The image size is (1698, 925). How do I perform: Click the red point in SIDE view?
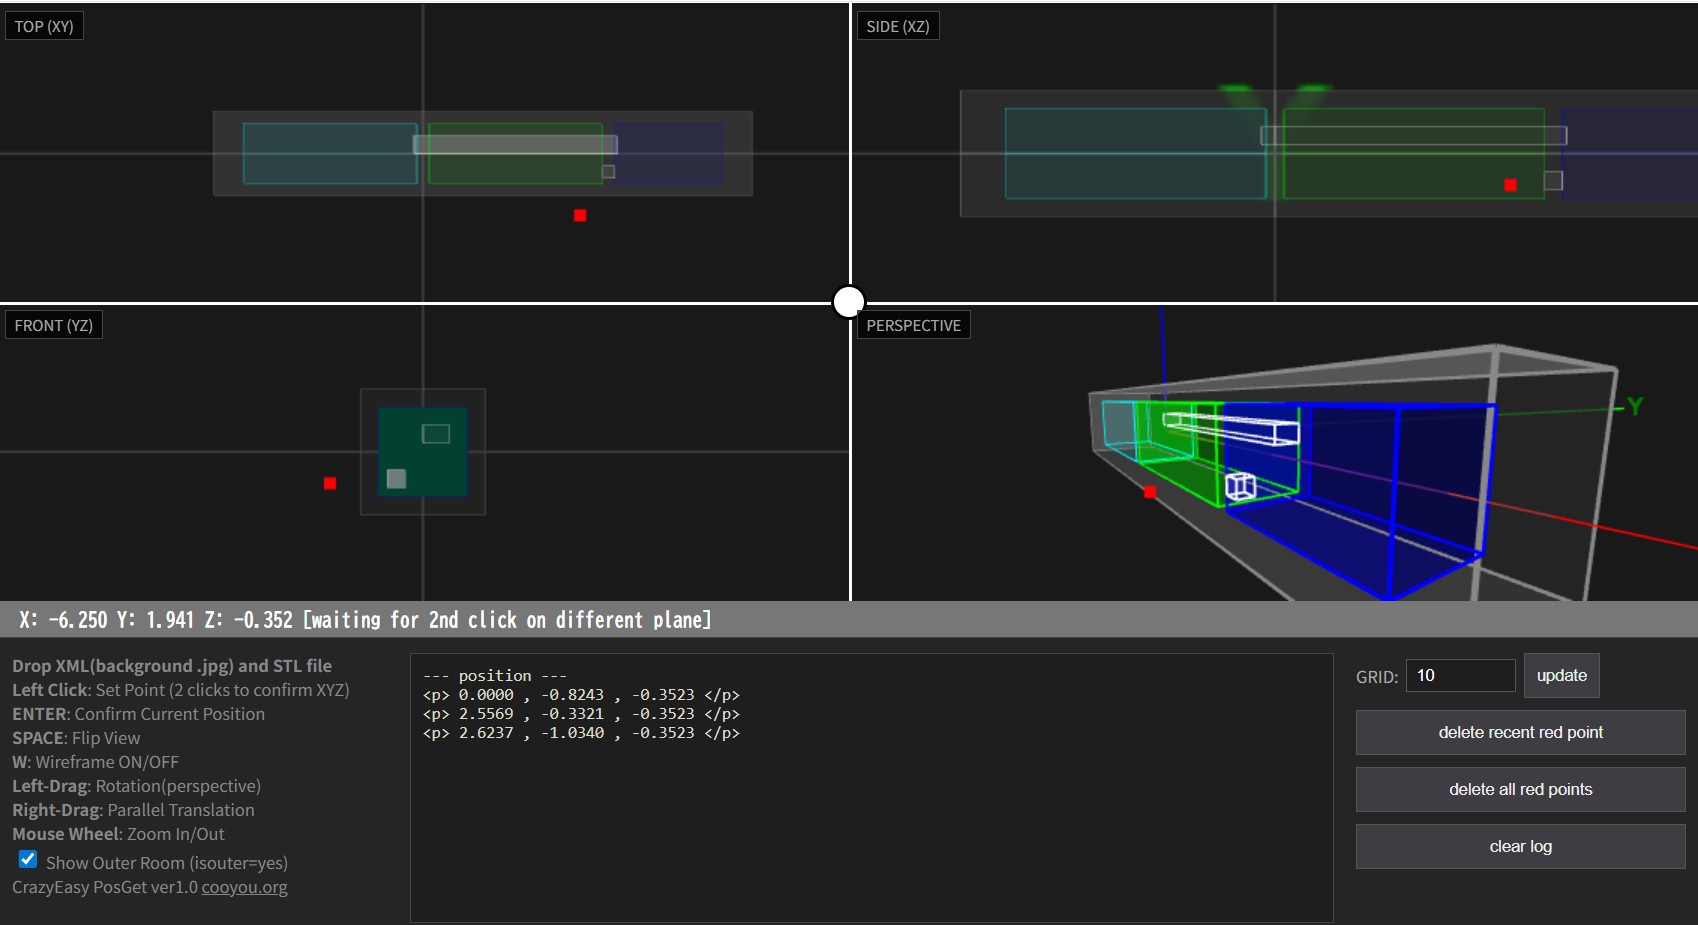tap(1510, 185)
